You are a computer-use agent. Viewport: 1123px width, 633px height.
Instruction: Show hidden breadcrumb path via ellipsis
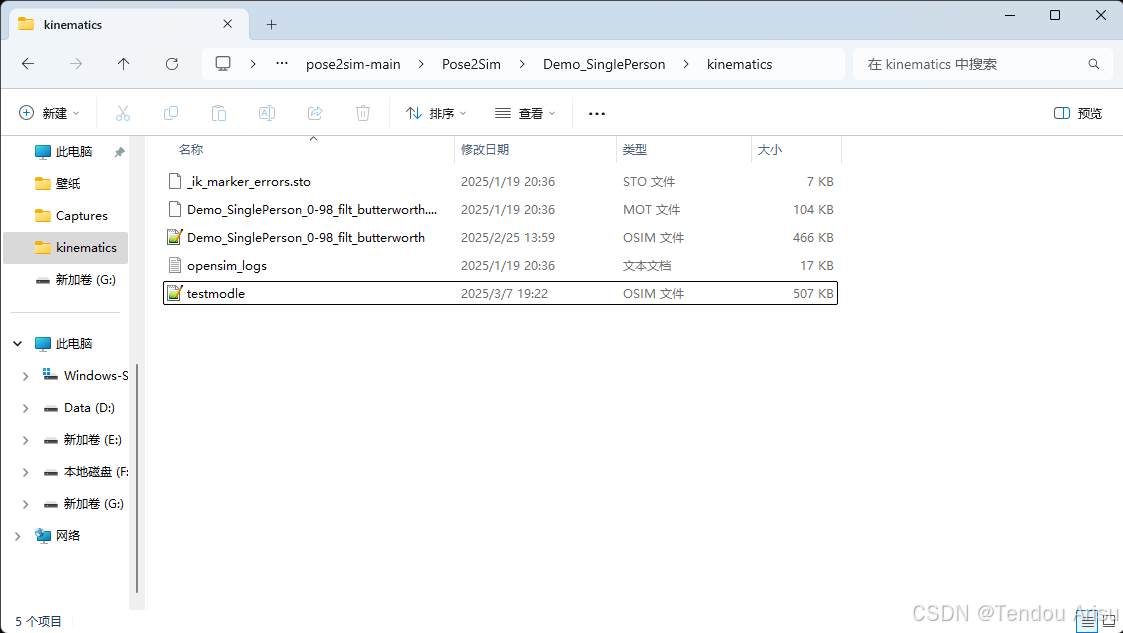tap(282, 64)
